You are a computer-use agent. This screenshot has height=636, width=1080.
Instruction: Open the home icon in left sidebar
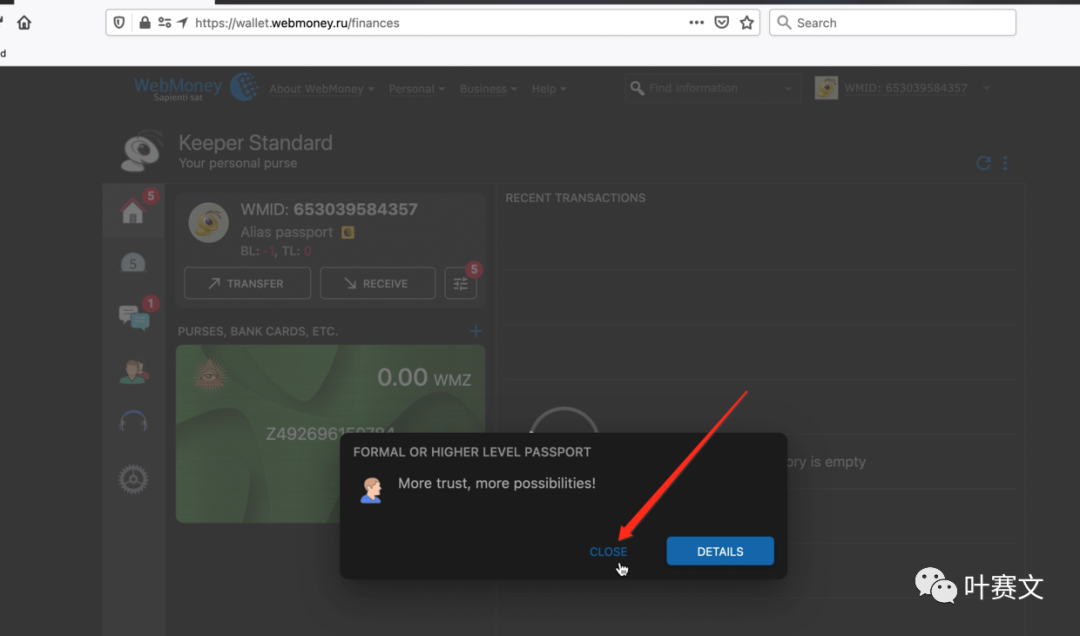[x=132, y=212]
